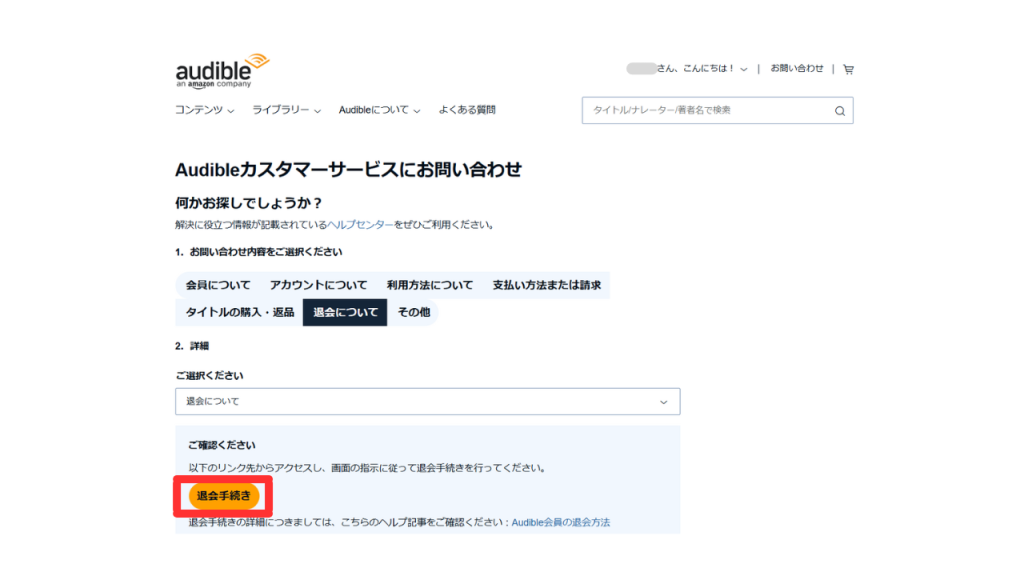Expand the ライブラリー menu
1024x576 pixels.
tap(287, 110)
